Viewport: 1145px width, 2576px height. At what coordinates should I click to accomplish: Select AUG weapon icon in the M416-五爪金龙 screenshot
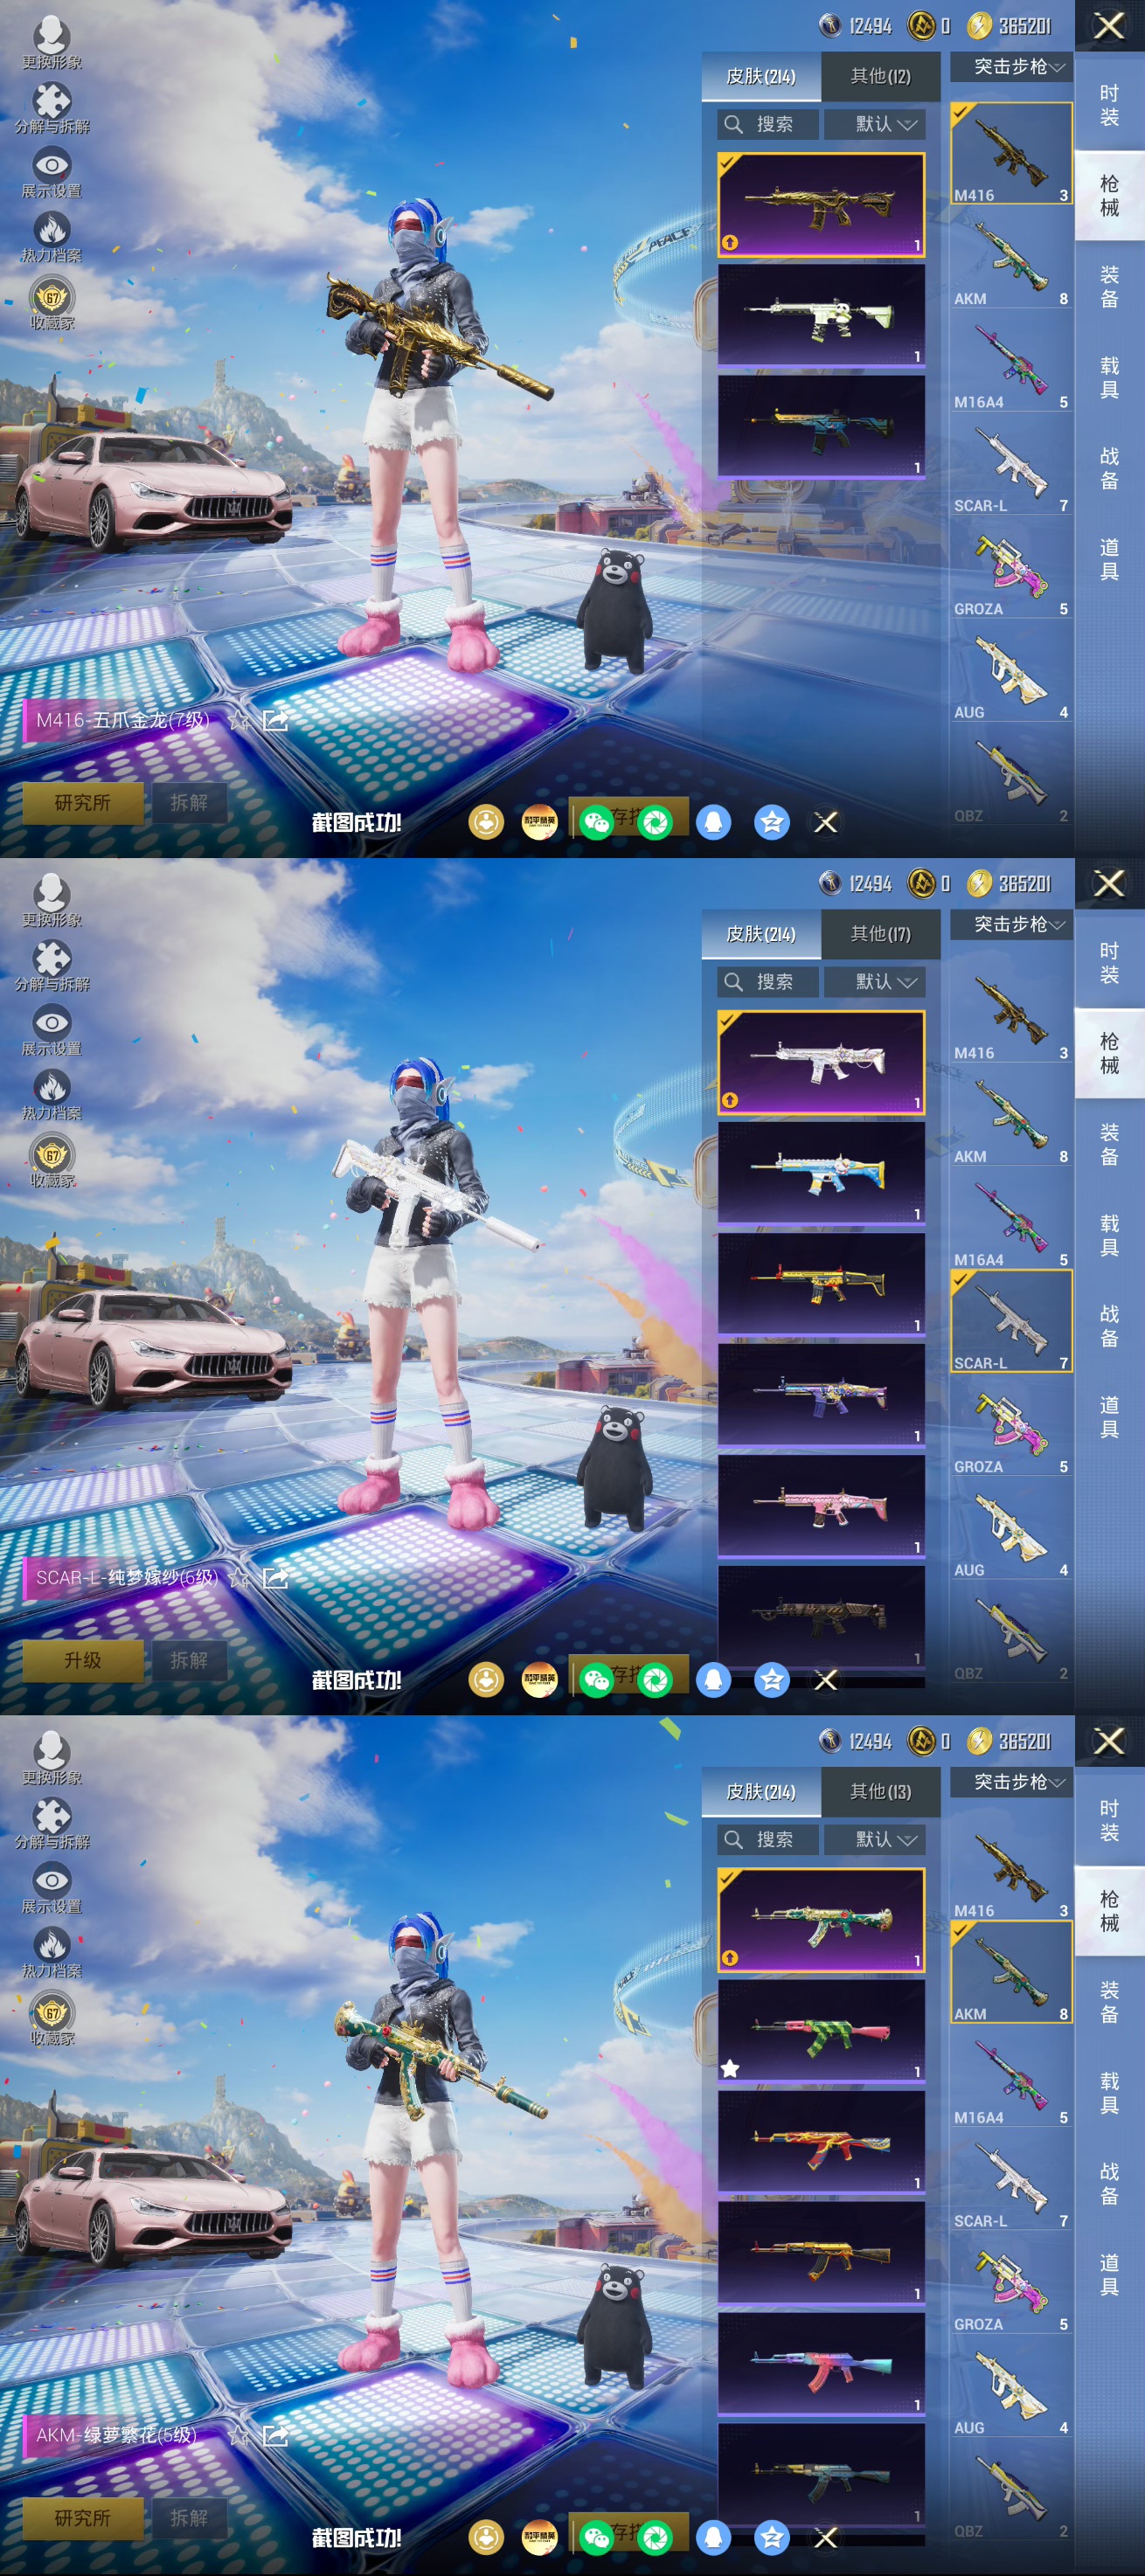(x=1011, y=672)
